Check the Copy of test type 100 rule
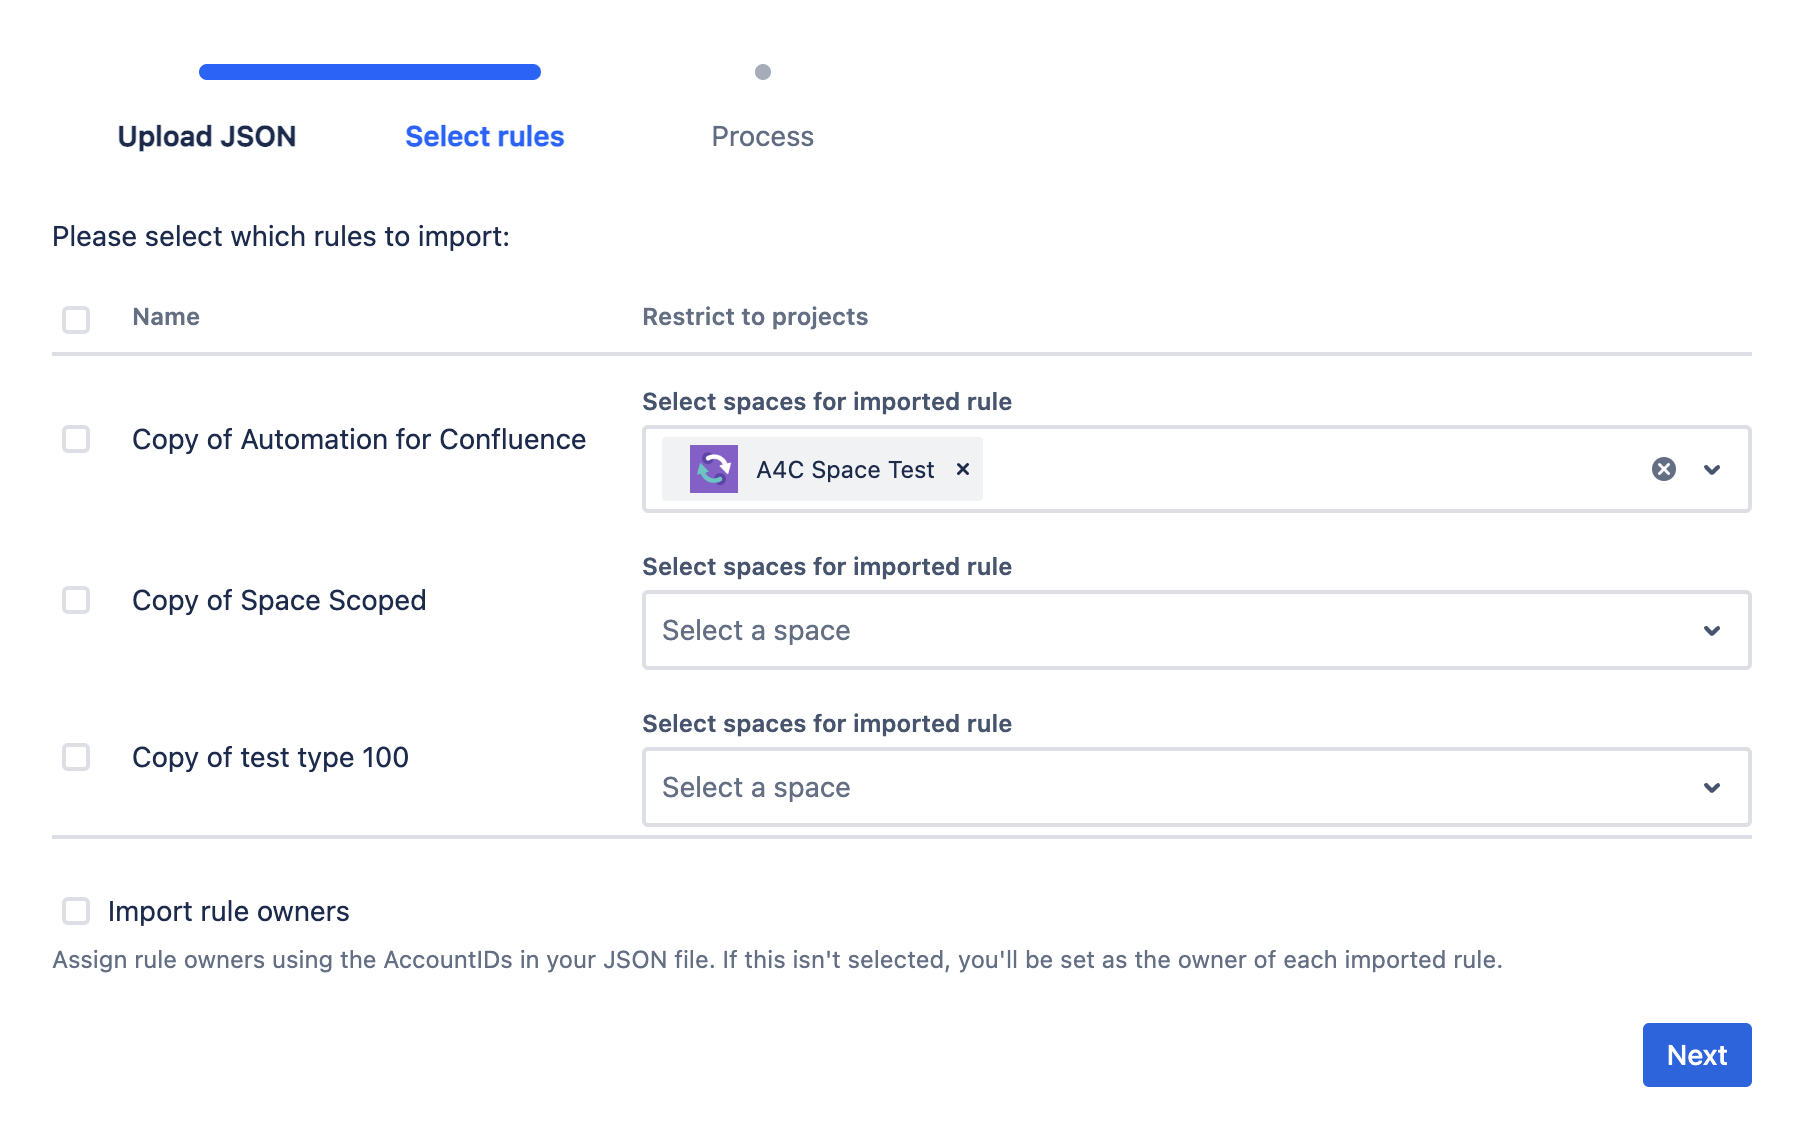The height and width of the screenshot is (1128, 1800). pyautogui.click(x=76, y=757)
